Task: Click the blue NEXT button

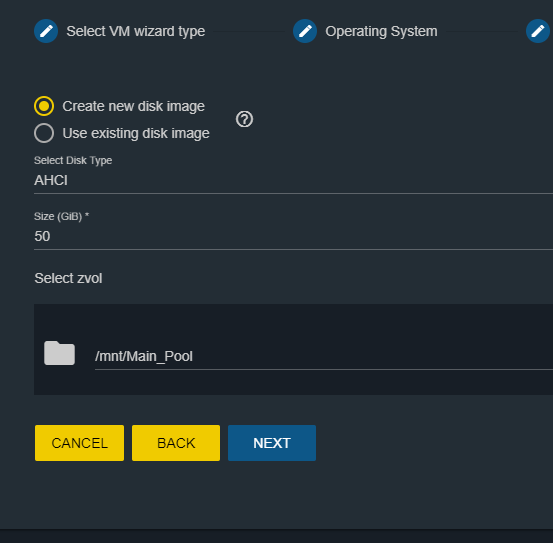Action: click(x=272, y=443)
